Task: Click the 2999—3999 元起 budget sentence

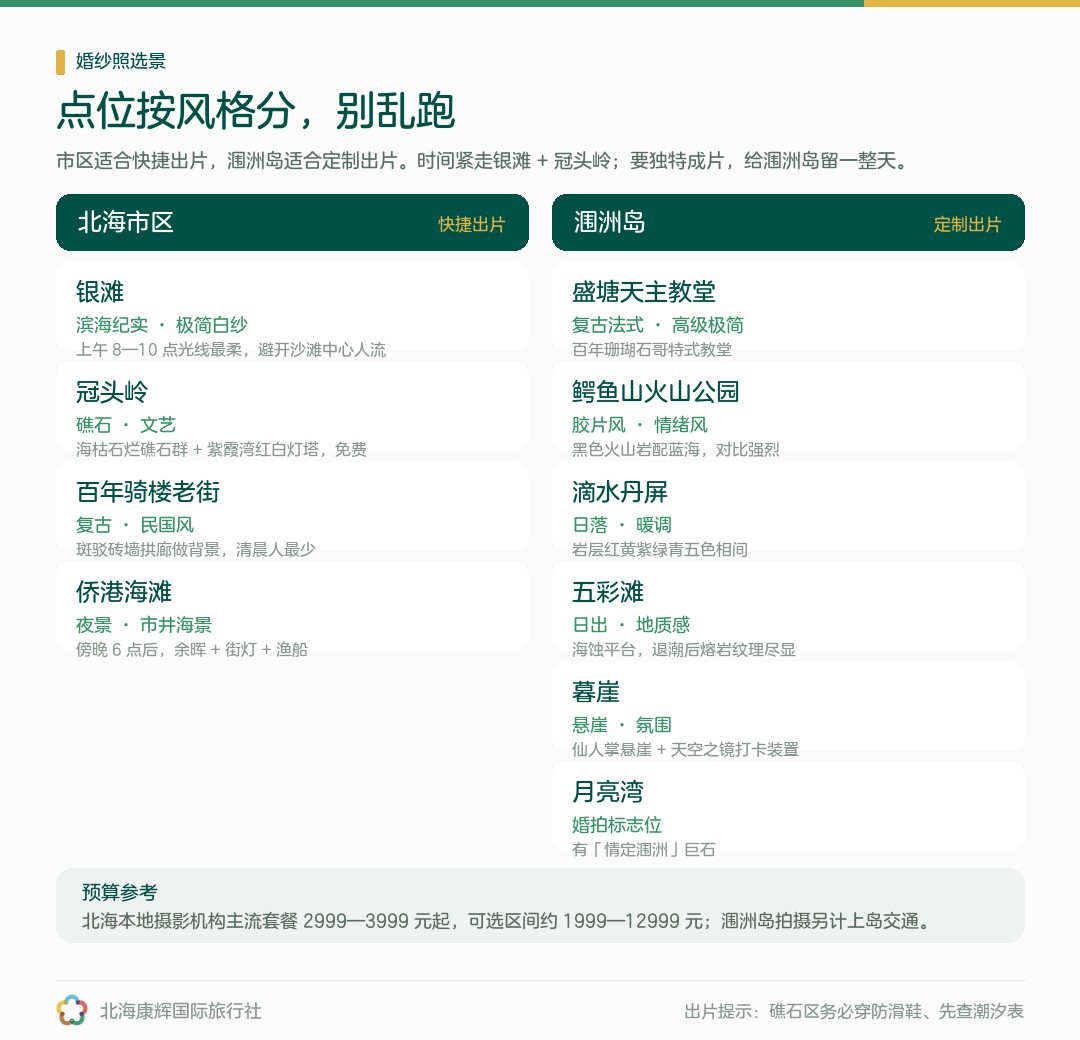Action: tap(508, 921)
